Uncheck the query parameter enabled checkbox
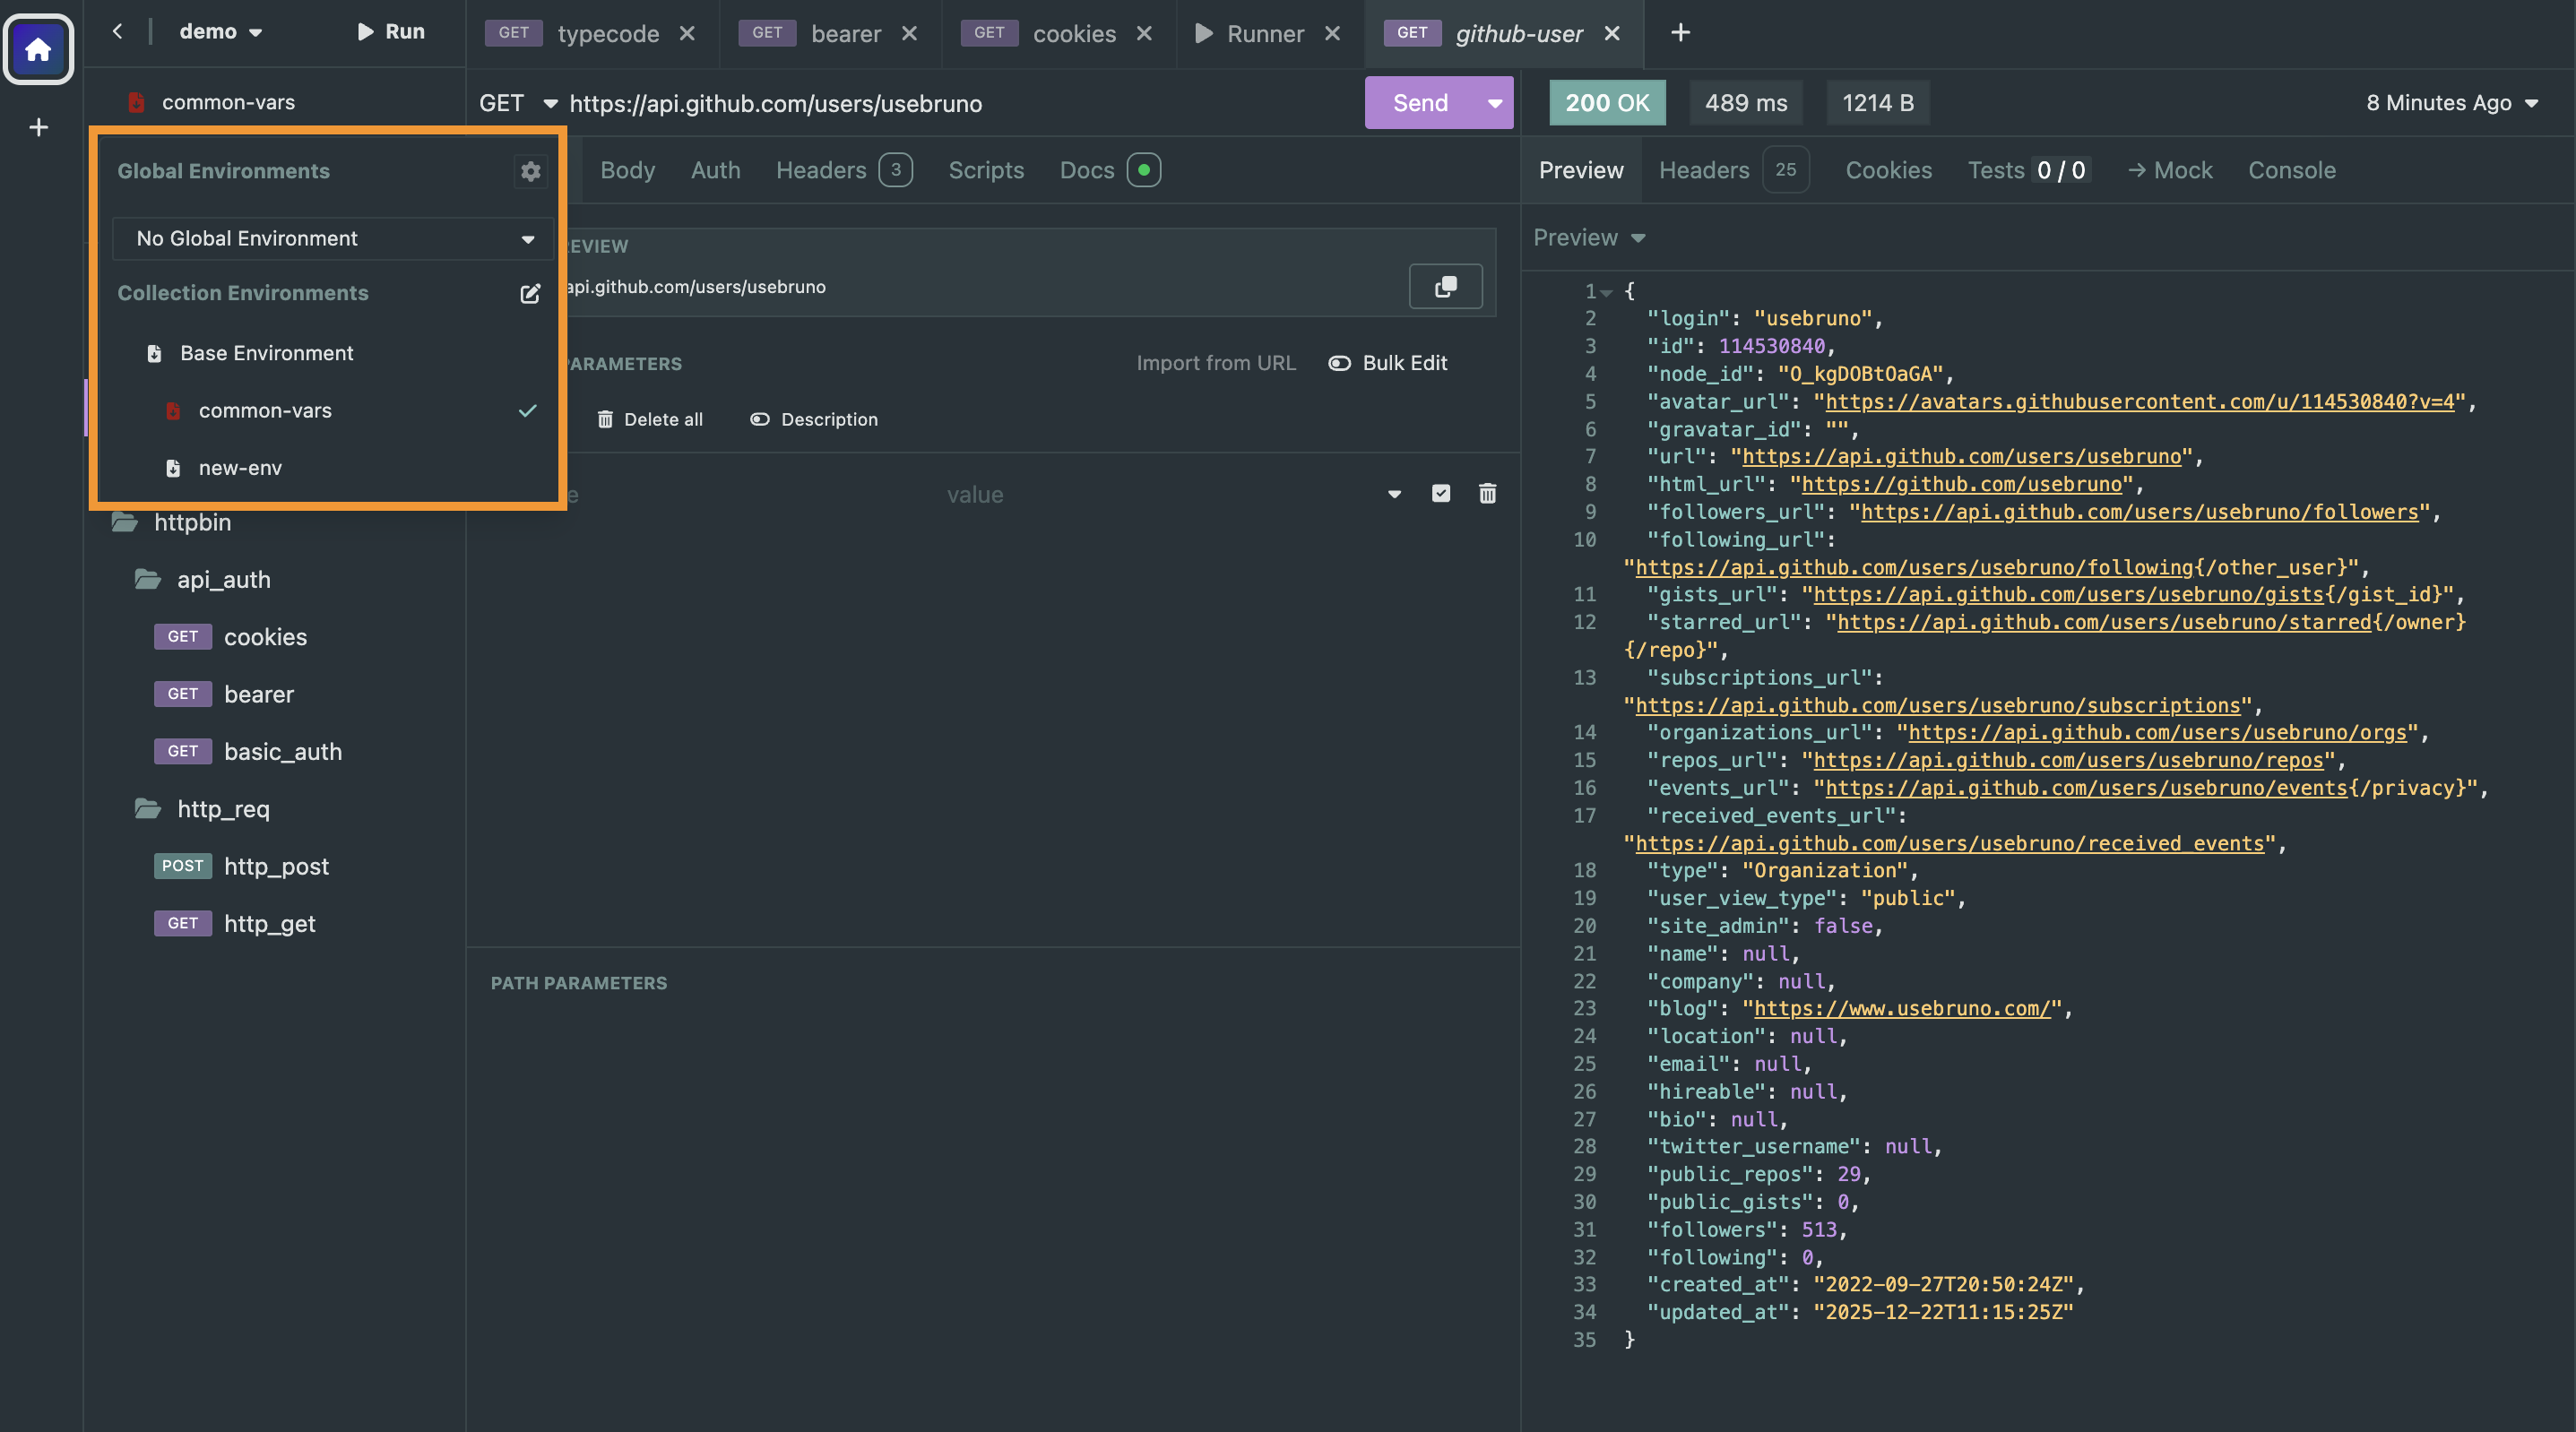Image resolution: width=2576 pixels, height=1432 pixels. pyautogui.click(x=1440, y=494)
